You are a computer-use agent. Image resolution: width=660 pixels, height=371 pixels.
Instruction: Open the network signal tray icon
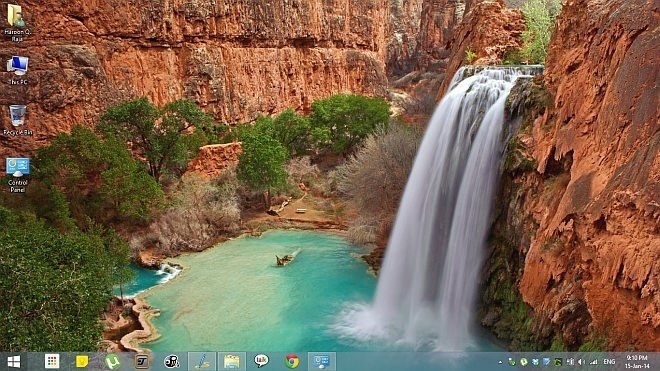pos(593,362)
